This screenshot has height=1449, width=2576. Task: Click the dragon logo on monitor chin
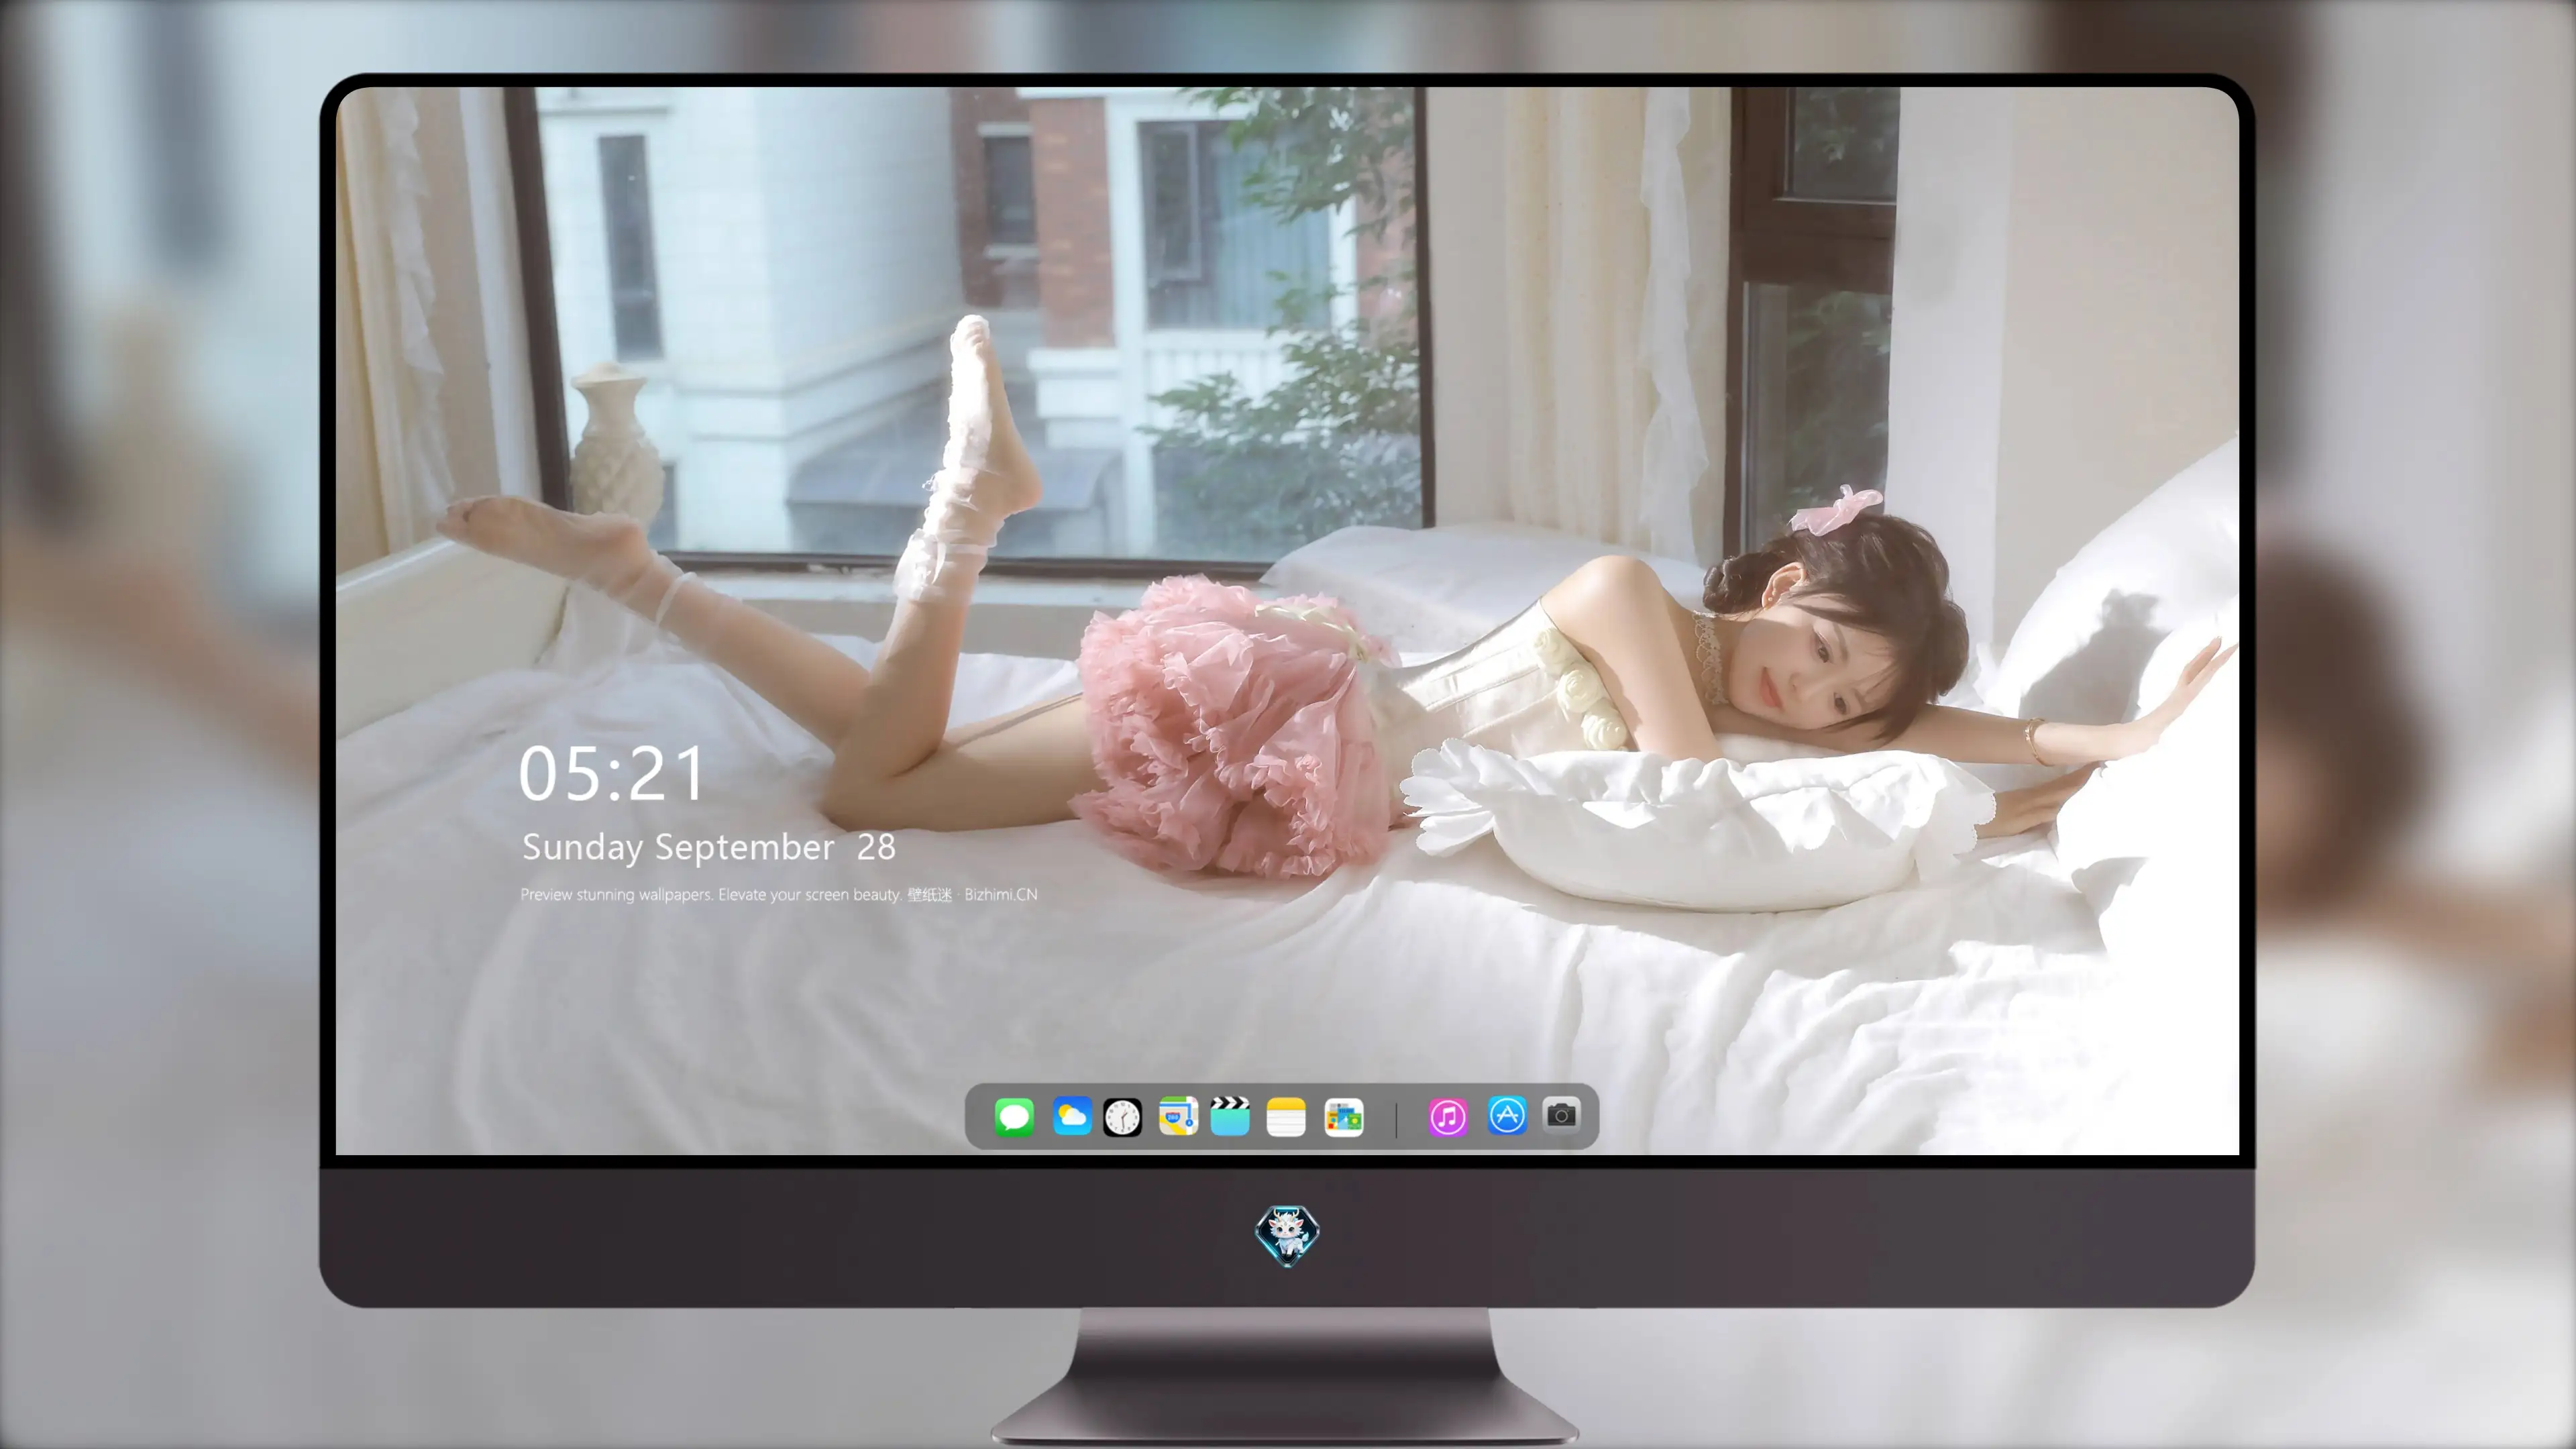[x=1287, y=1236]
